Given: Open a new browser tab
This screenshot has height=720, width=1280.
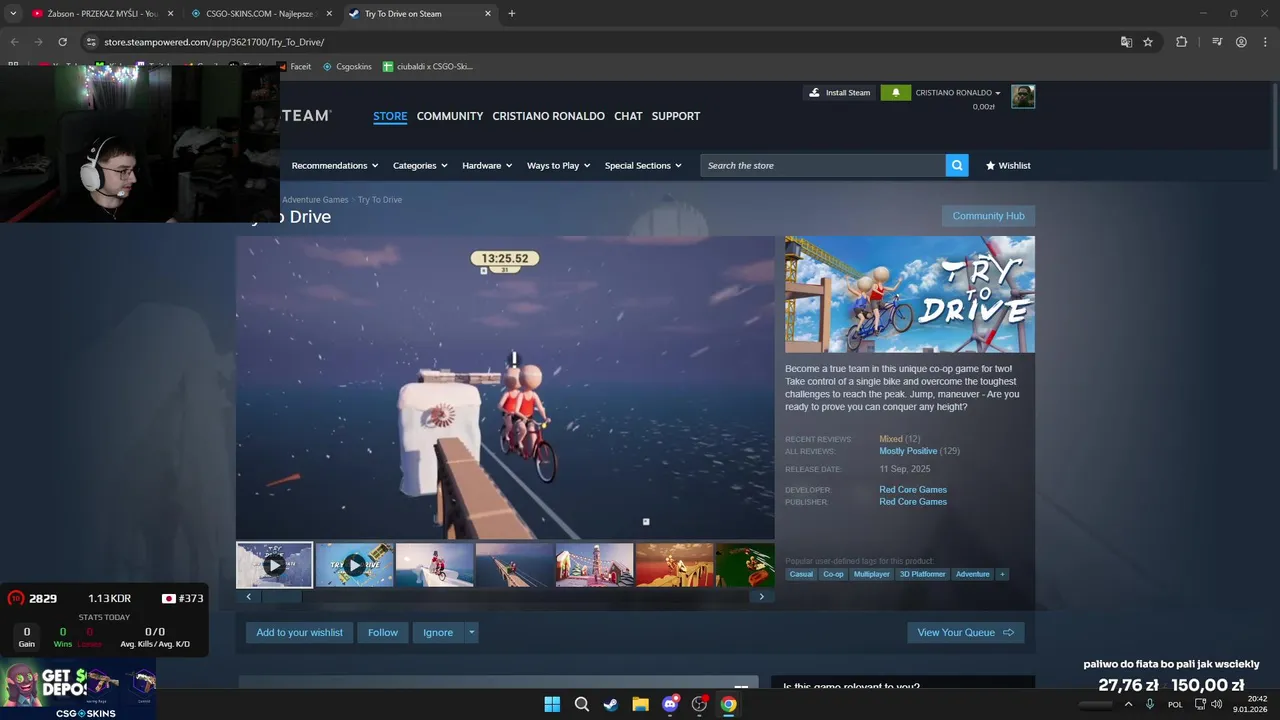Looking at the screenshot, I should (x=511, y=14).
